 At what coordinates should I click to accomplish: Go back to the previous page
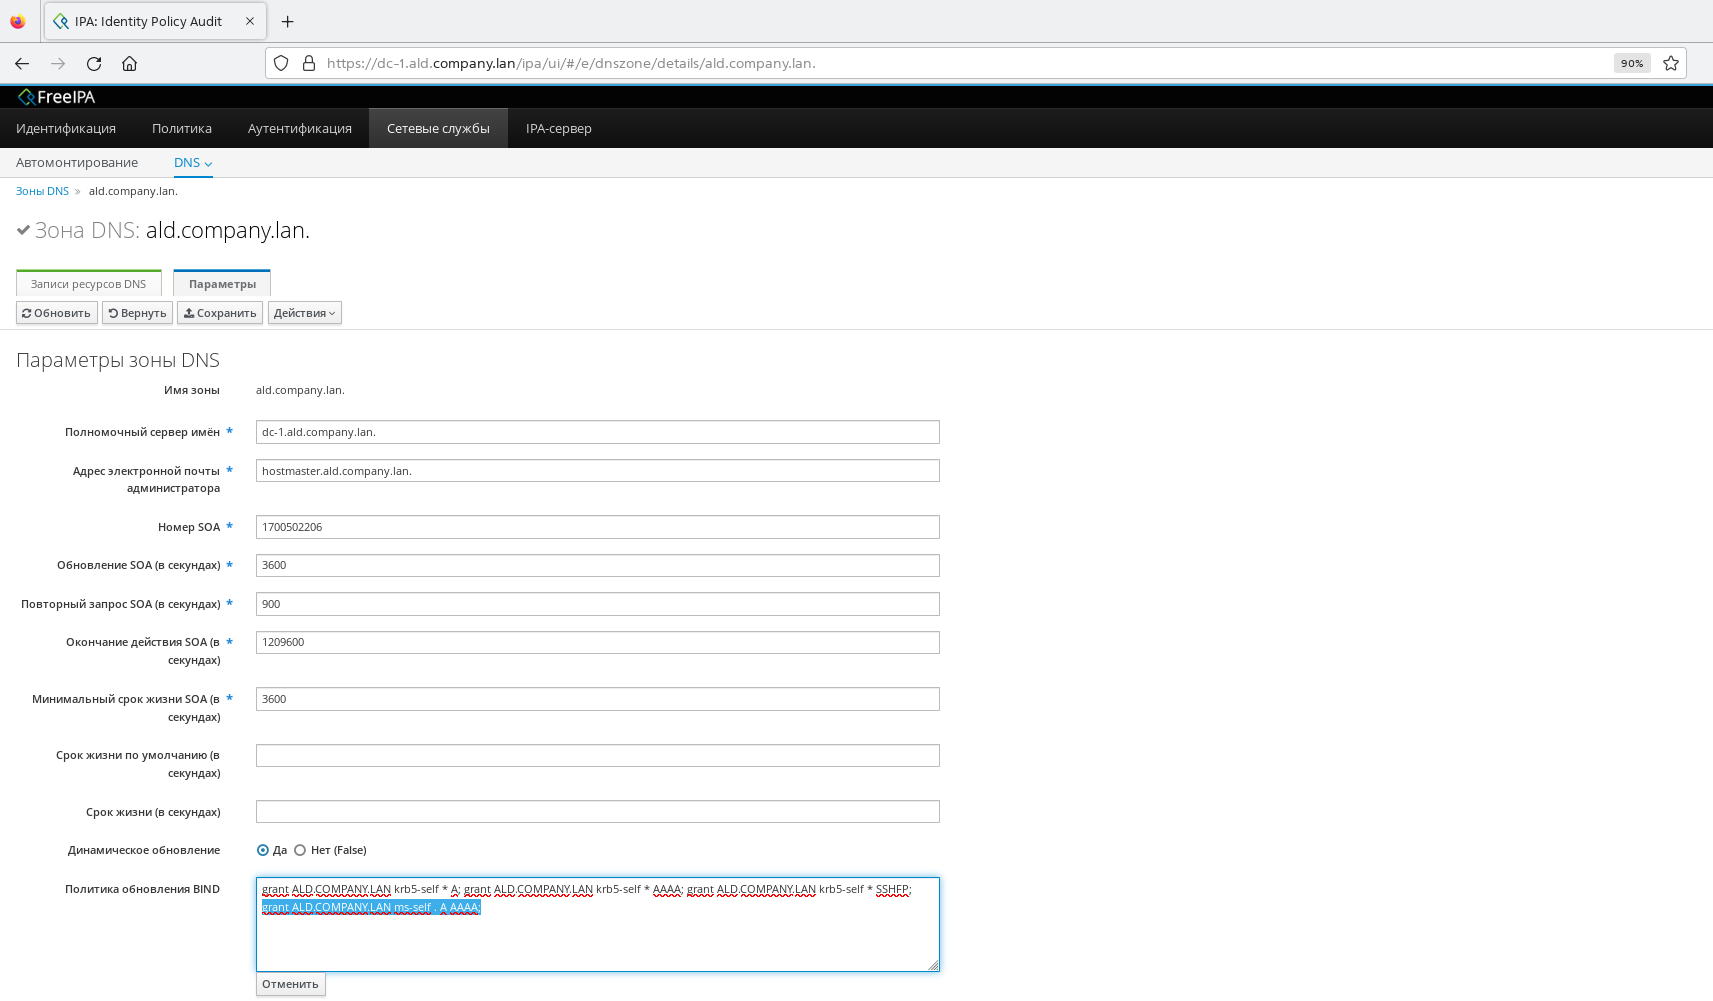[22, 63]
